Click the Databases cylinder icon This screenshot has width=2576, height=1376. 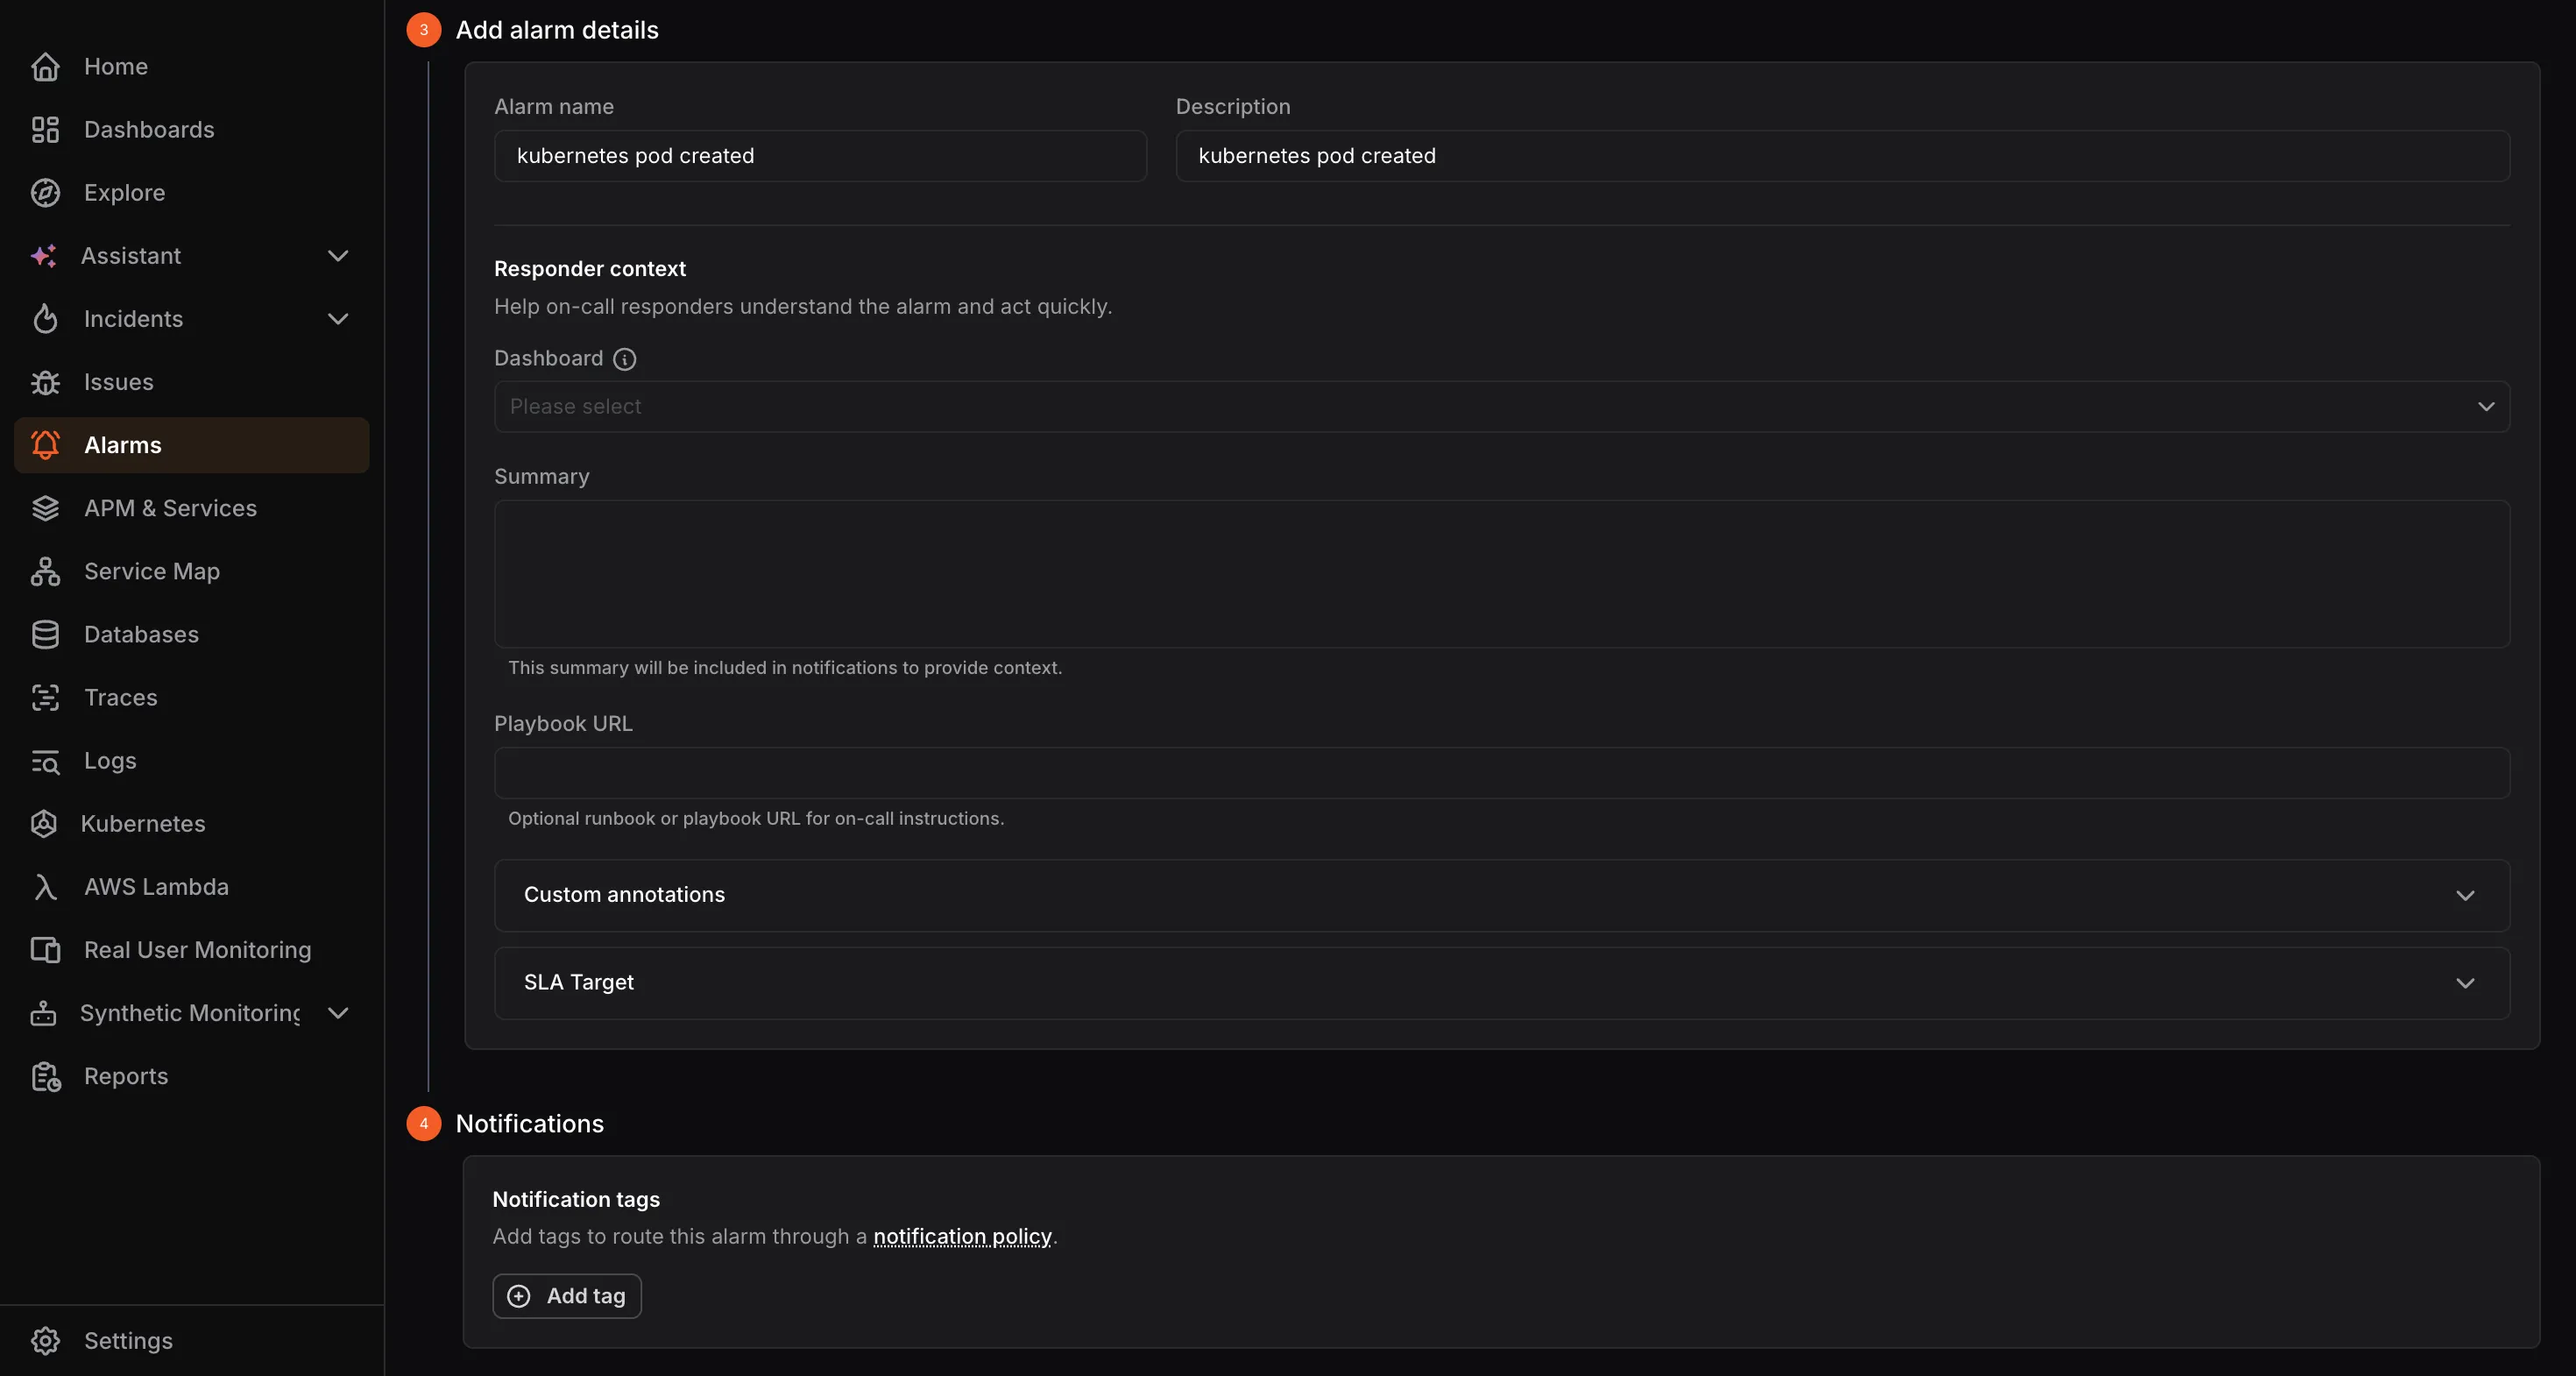[x=45, y=634]
